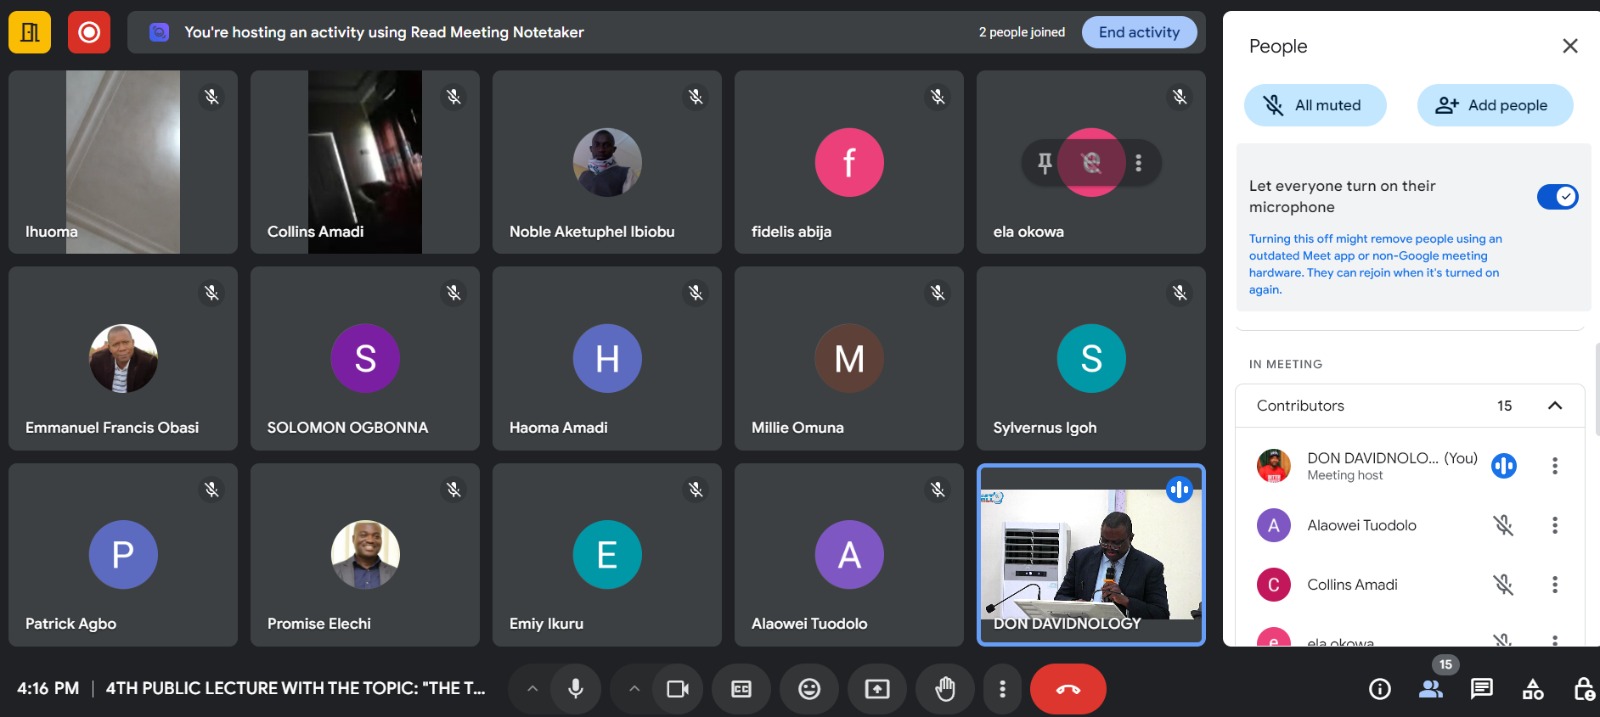The image size is (1600, 717).
Task: Pin ela okowa's tile
Action: 1045,163
